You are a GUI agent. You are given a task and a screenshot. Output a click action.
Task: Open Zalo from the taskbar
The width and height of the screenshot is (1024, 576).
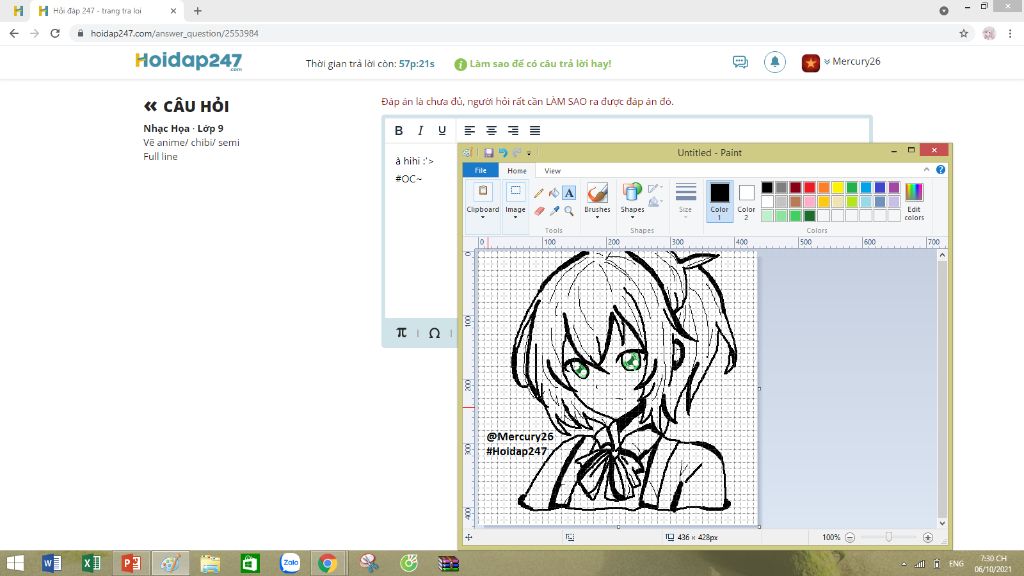290,563
